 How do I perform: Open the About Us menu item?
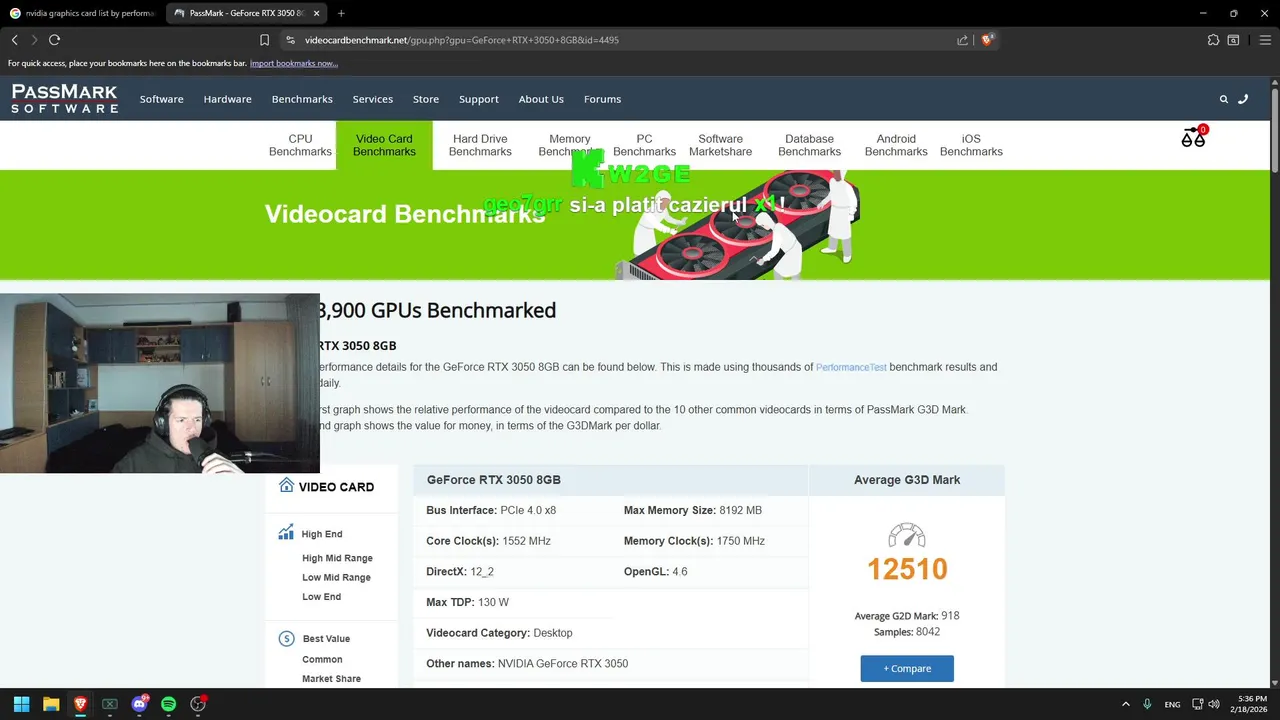(541, 99)
